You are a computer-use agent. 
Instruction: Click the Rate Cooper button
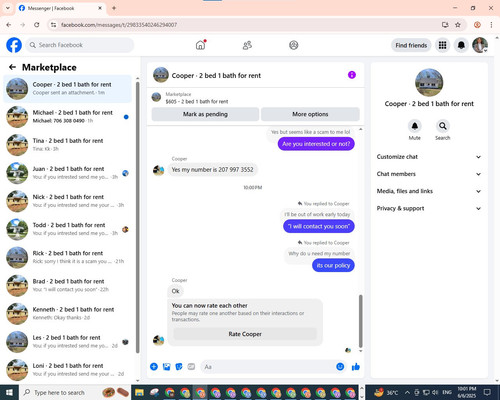(x=245, y=334)
